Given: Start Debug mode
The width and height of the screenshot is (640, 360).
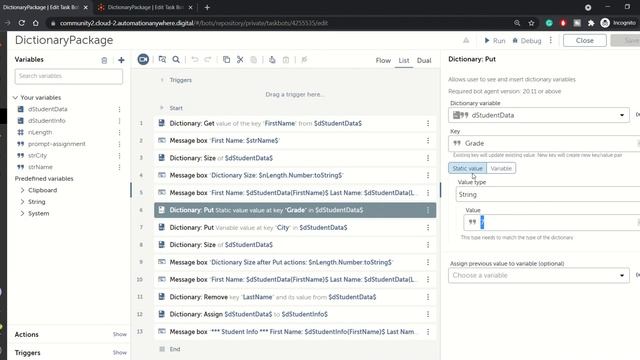Looking at the screenshot, I should [x=527, y=40].
